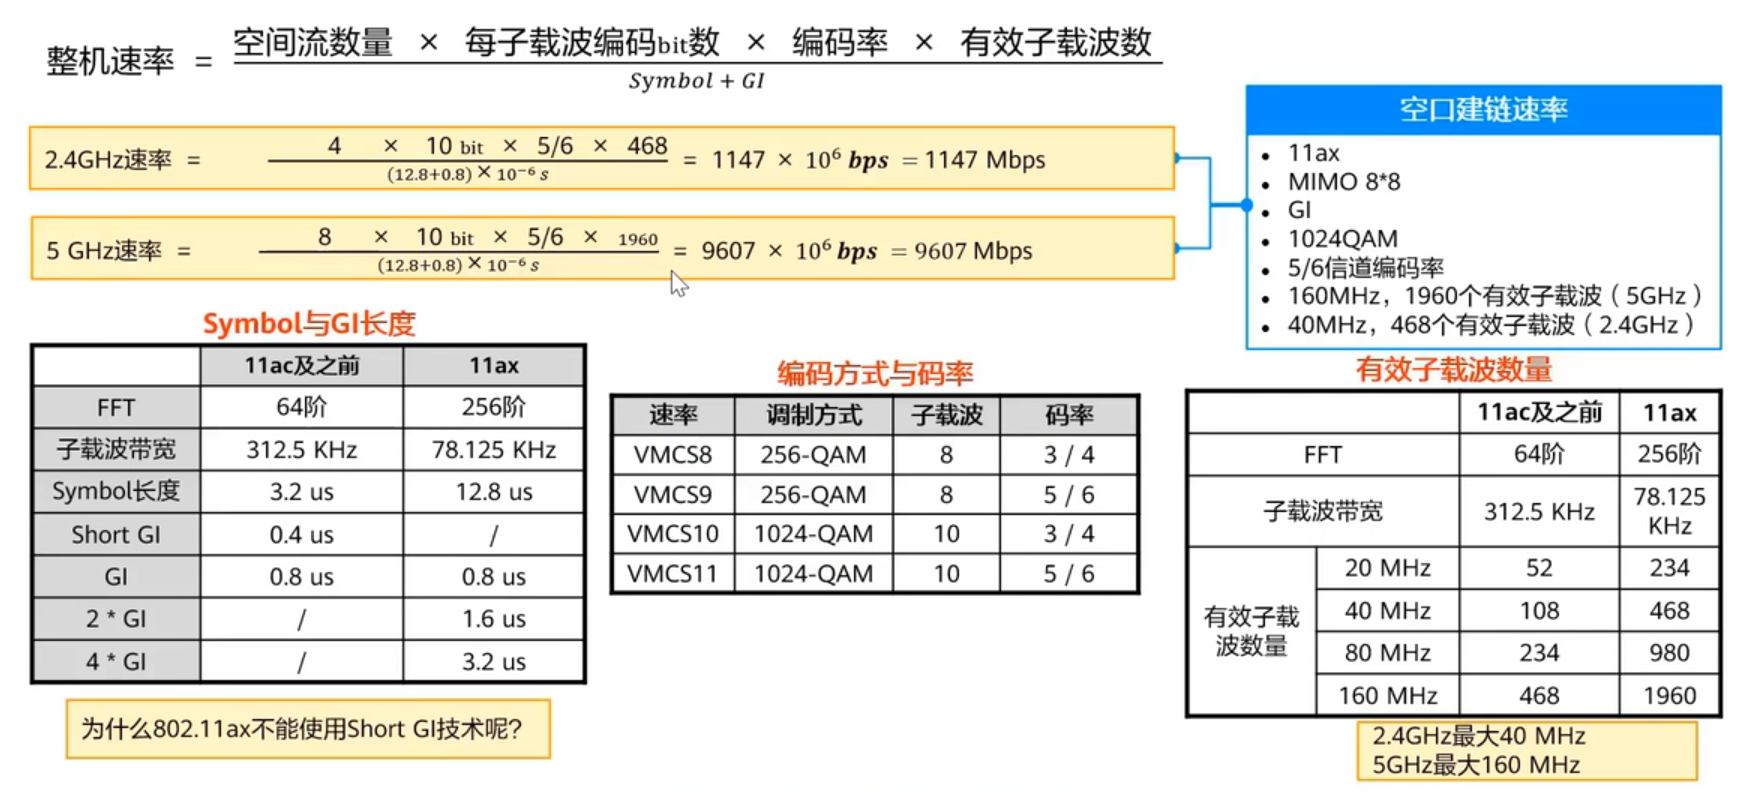Select the "MIMO 8*8" bullet item

(x=1343, y=182)
